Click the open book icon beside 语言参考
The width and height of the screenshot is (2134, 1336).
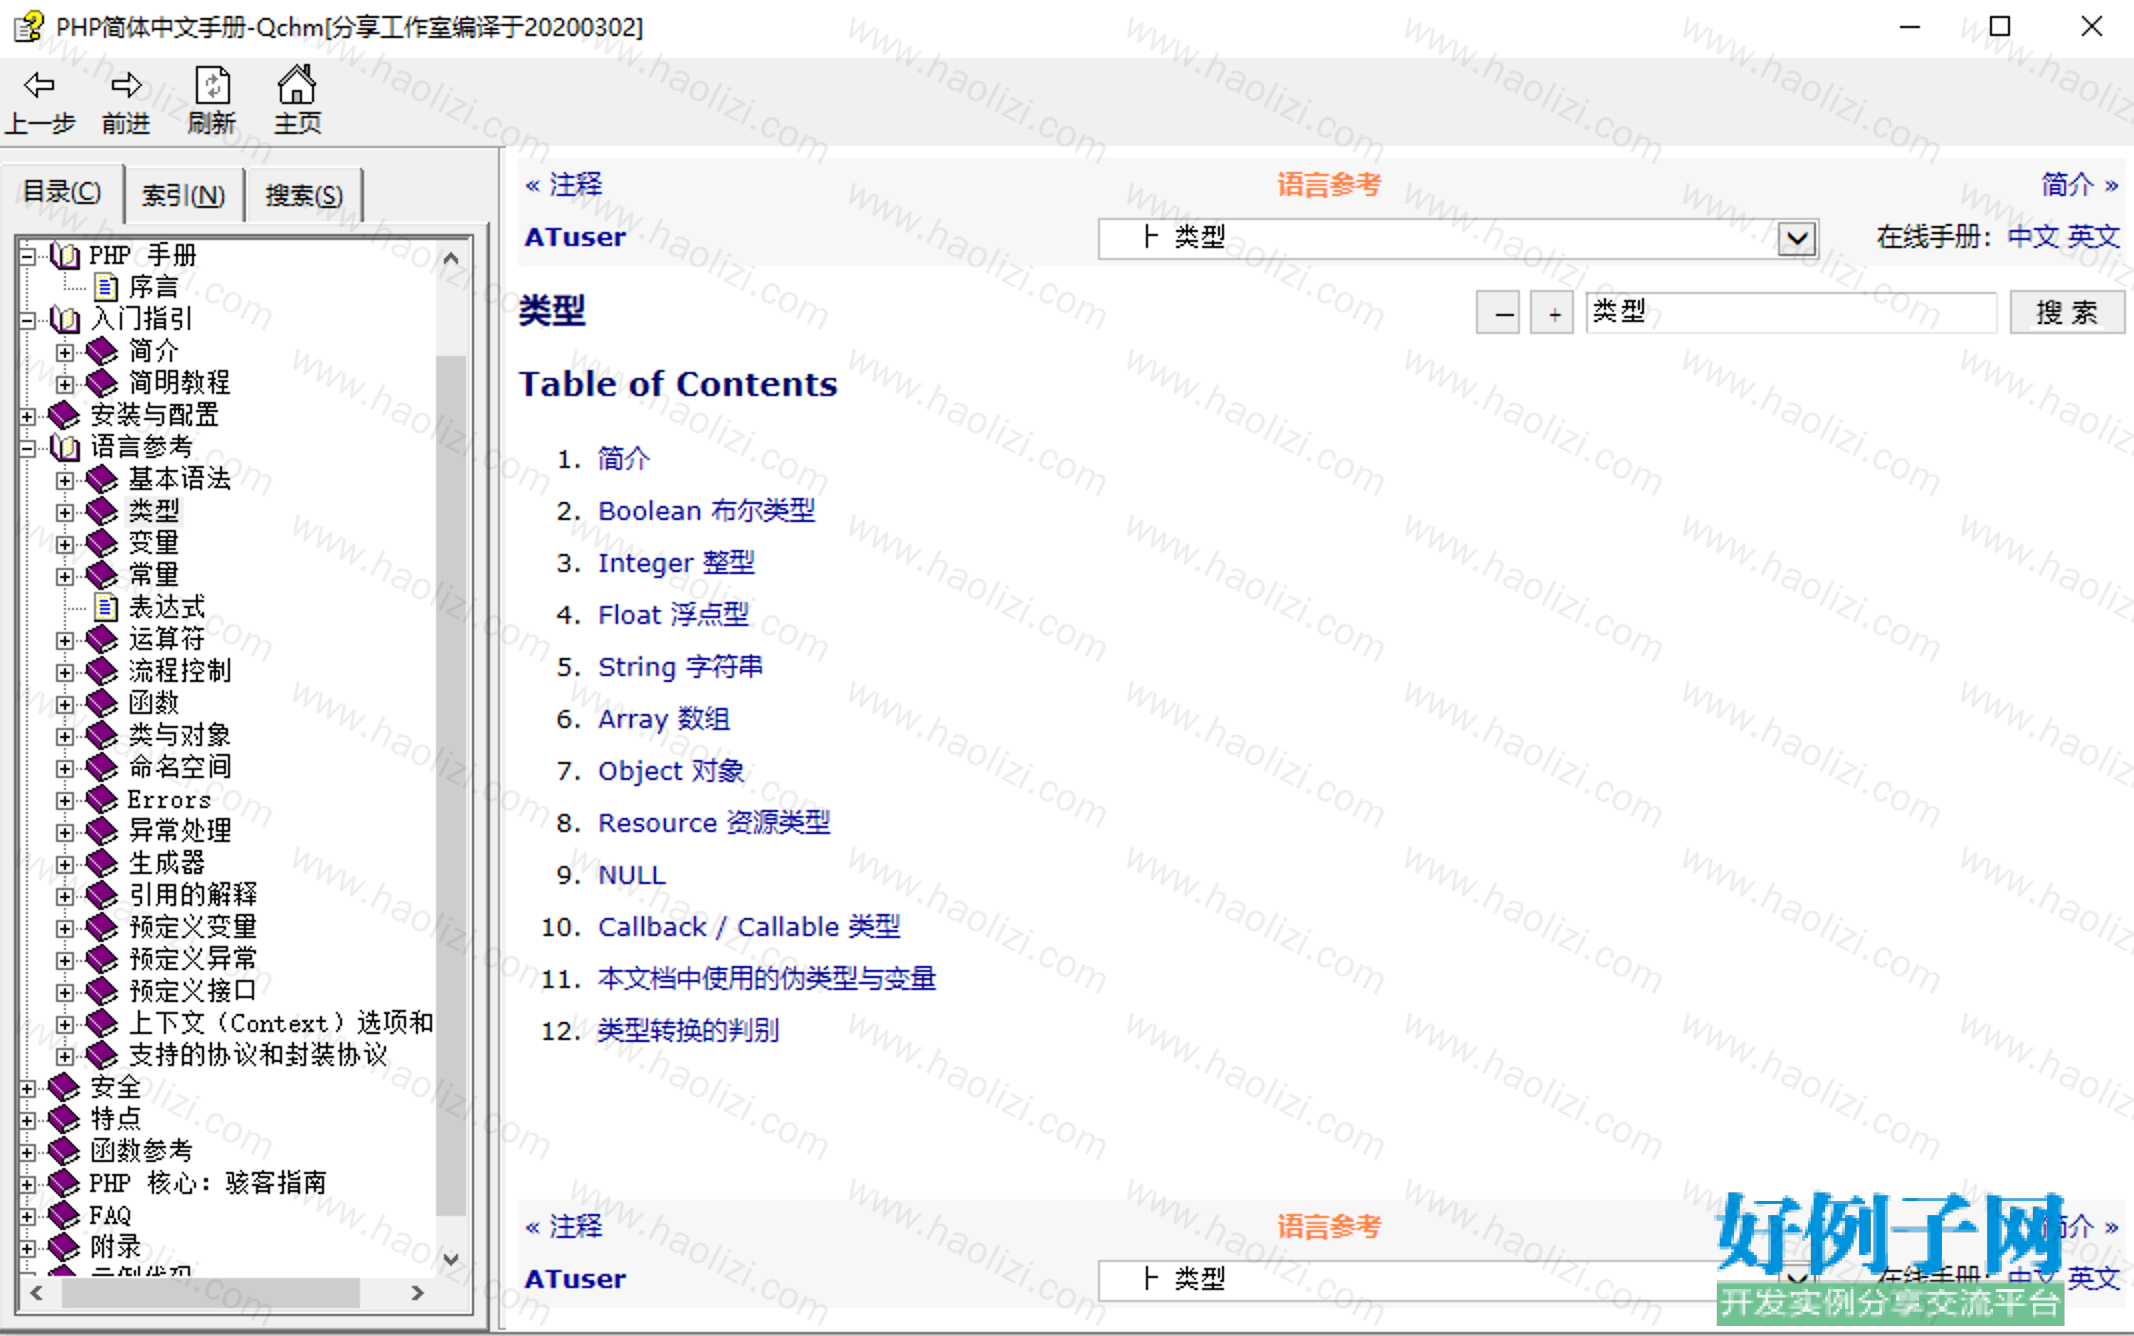click(65, 447)
